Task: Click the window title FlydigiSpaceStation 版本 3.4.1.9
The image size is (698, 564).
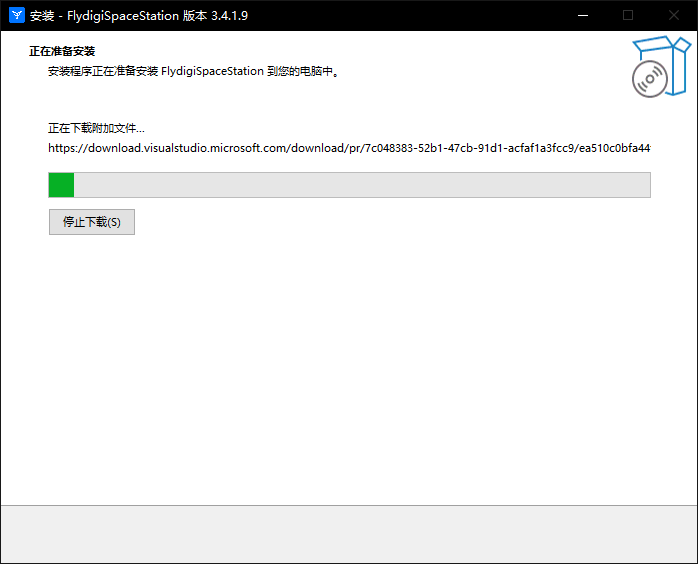Action: 139,16
